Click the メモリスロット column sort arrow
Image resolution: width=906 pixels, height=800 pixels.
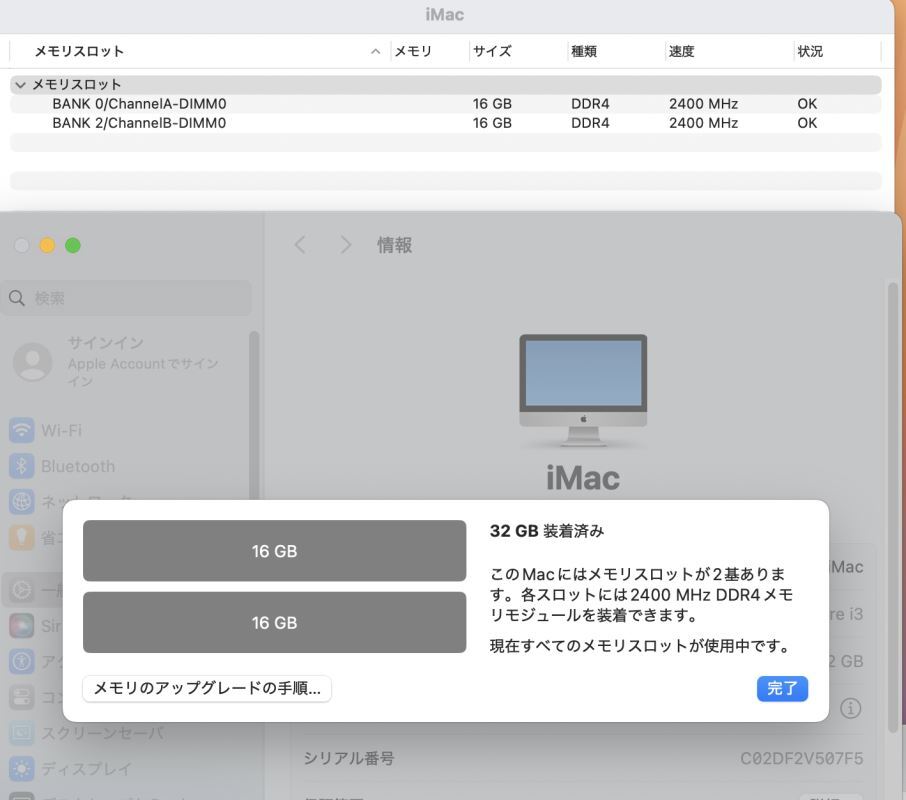point(374,49)
